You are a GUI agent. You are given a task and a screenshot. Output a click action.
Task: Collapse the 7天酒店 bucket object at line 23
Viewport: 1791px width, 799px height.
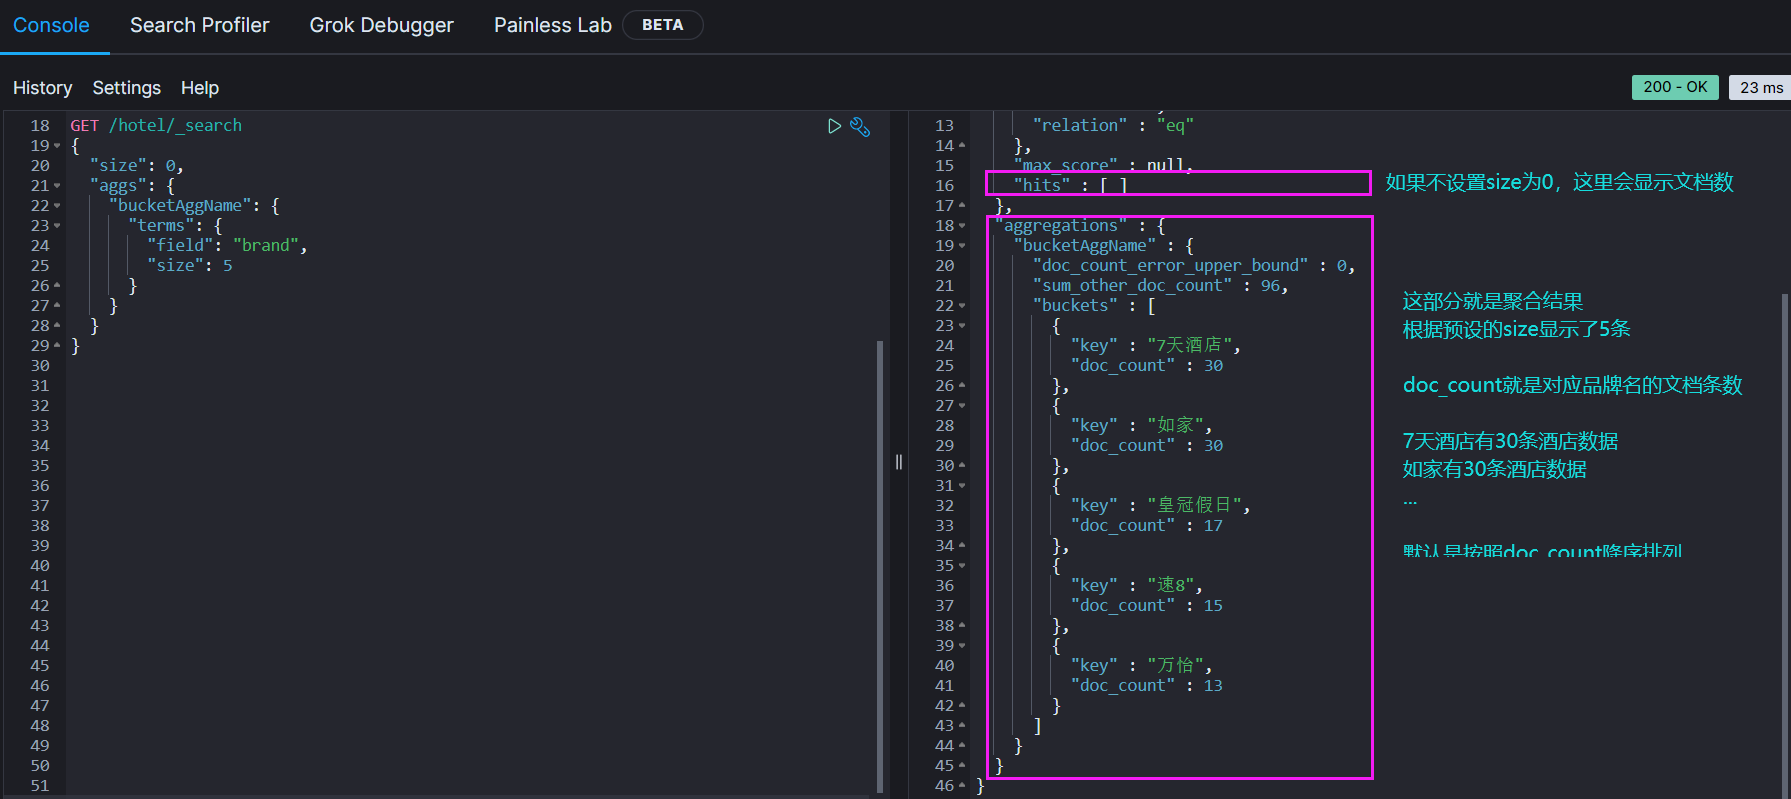[x=962, y=326]
